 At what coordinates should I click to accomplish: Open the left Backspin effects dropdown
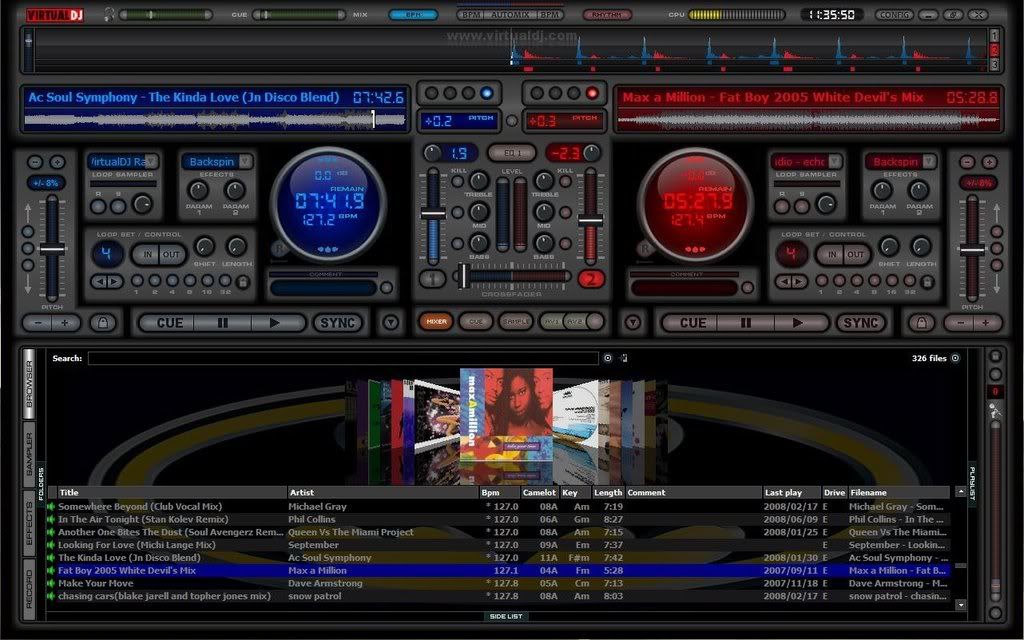tap(246, 161)
